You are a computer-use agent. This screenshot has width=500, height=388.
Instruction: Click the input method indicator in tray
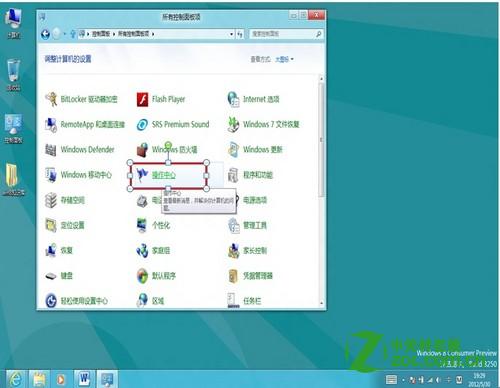[459, 380]
